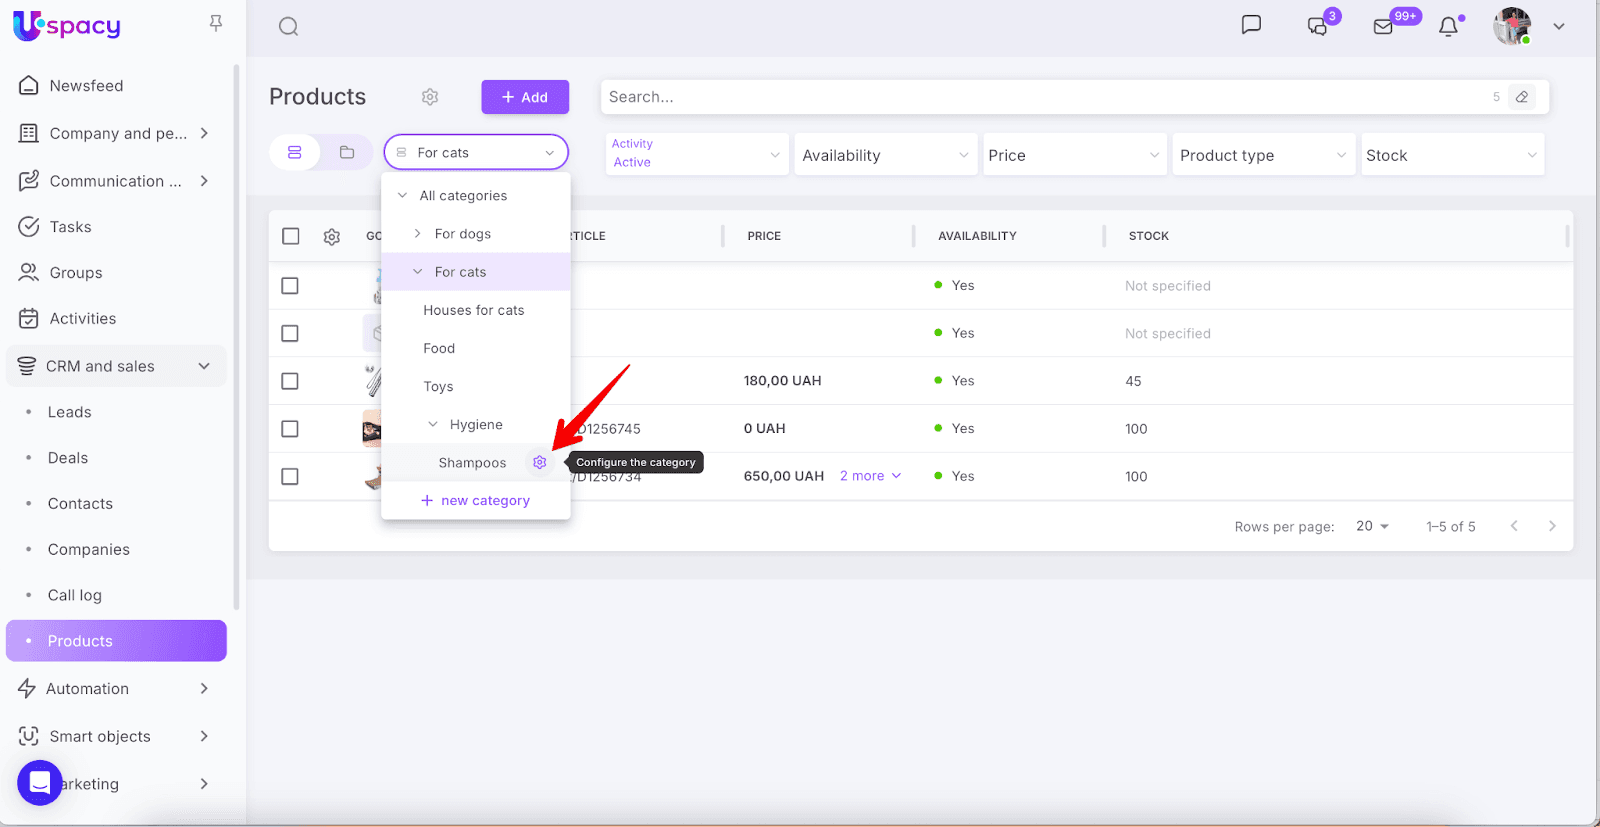
Task: Check the box for the 180,00 UAH product
Action: point(290,381)
